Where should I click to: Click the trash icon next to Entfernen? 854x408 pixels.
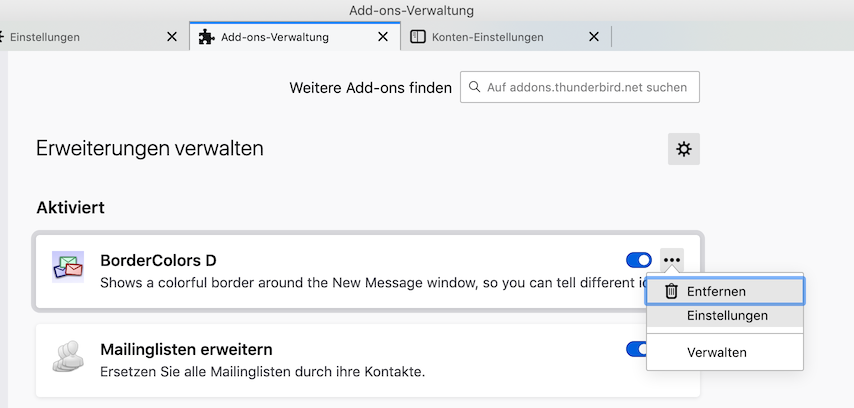tap(671, 291)
